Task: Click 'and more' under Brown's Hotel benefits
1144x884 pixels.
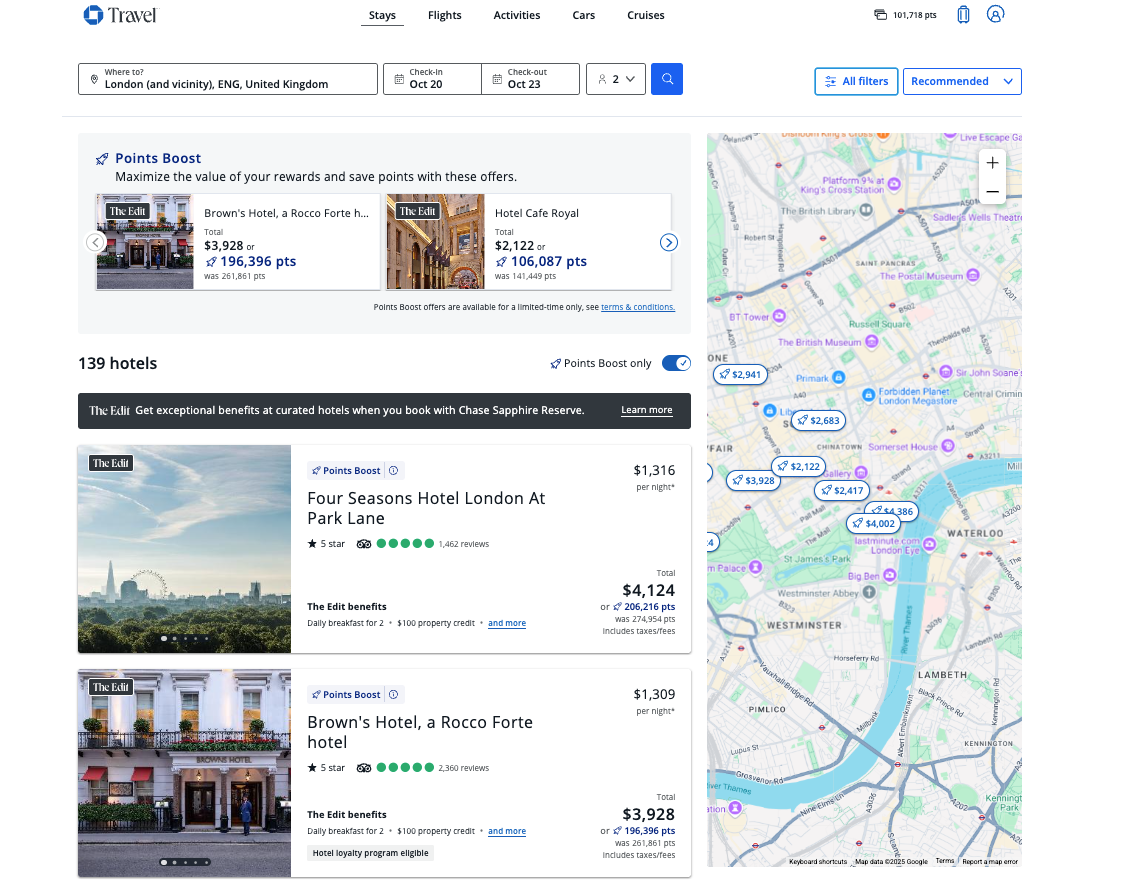Action: click(507, 831)
